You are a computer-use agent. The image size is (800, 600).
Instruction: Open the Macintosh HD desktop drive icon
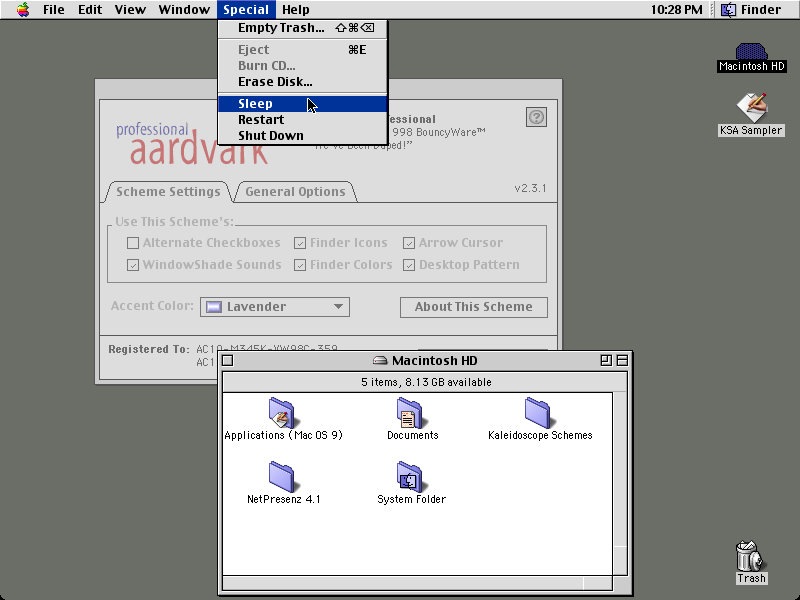pyautogui.click(x=751, y=52)
